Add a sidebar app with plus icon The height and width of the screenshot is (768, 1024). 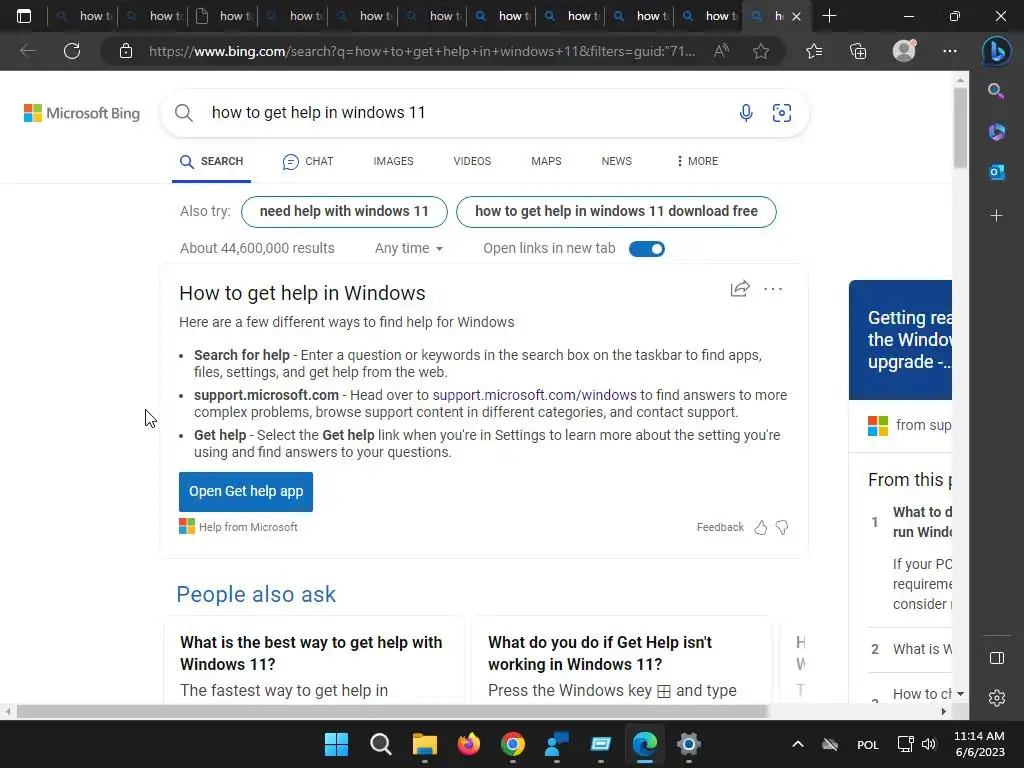(x=997, y=215)
